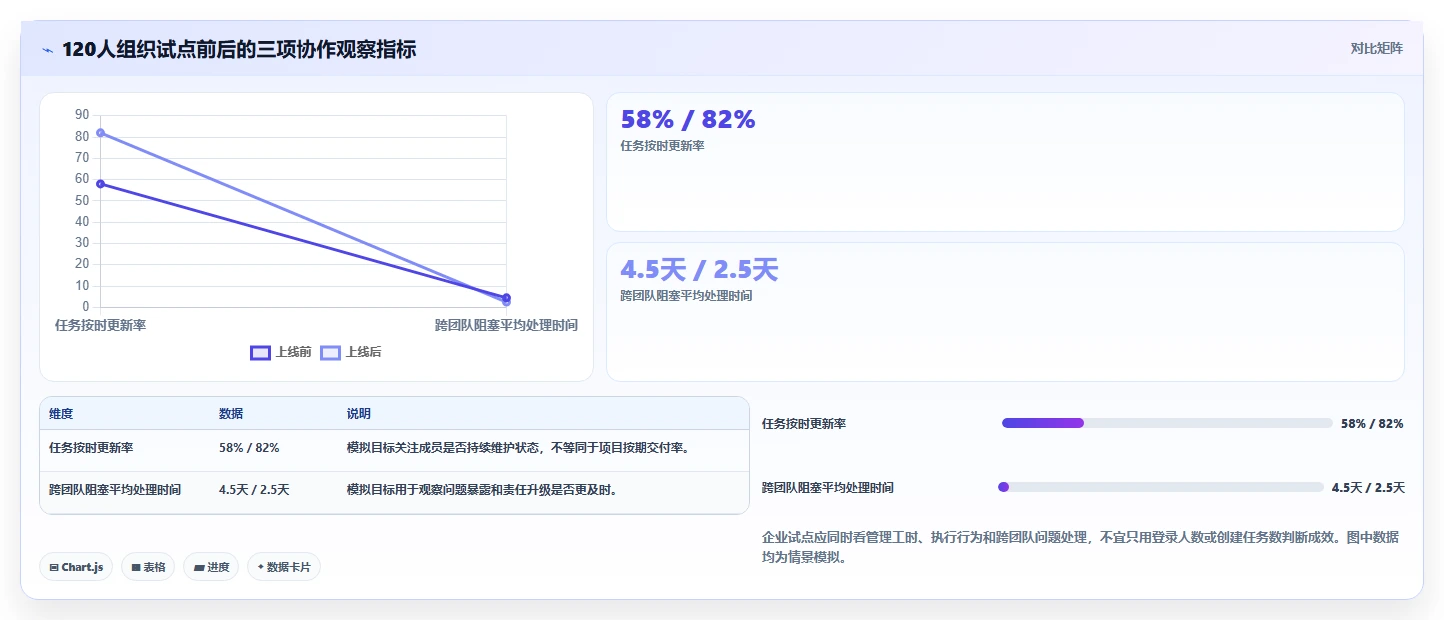Image resolution: width=1444 pixels, height=620 pixels.
Task: Click the 任务按时更新率 progress row label
Action: tap(804, 424)
